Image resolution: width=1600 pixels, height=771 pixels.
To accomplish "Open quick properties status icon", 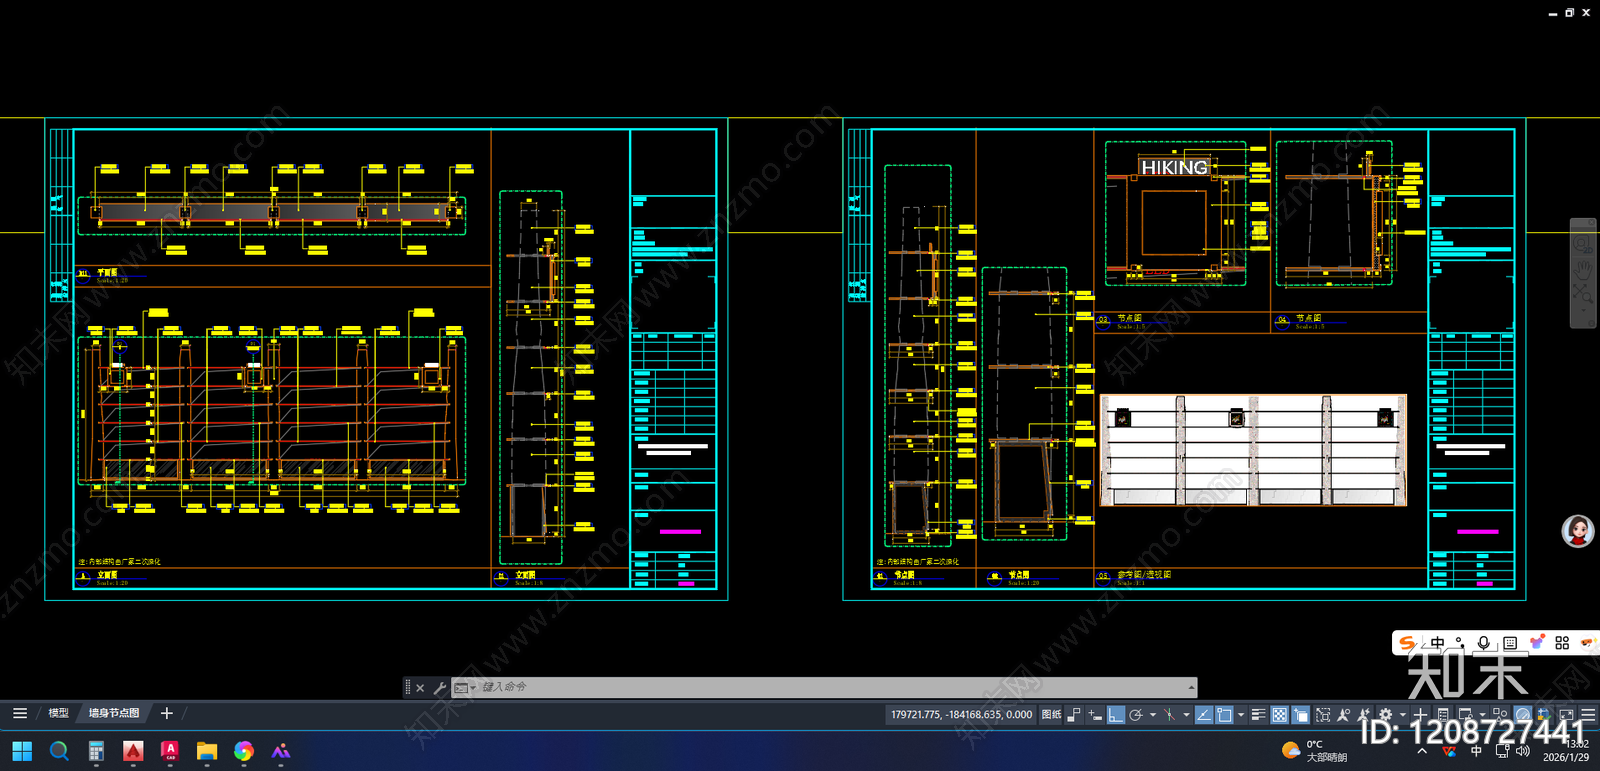I will point(1442,714).
